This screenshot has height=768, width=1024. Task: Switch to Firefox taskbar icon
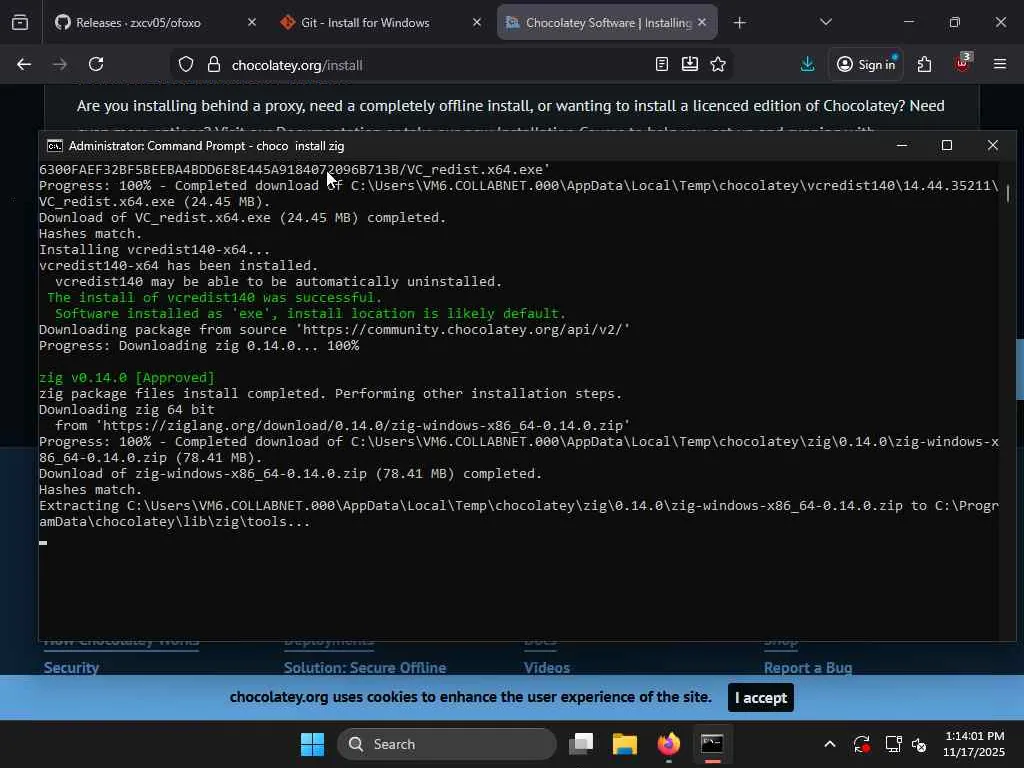668,744
